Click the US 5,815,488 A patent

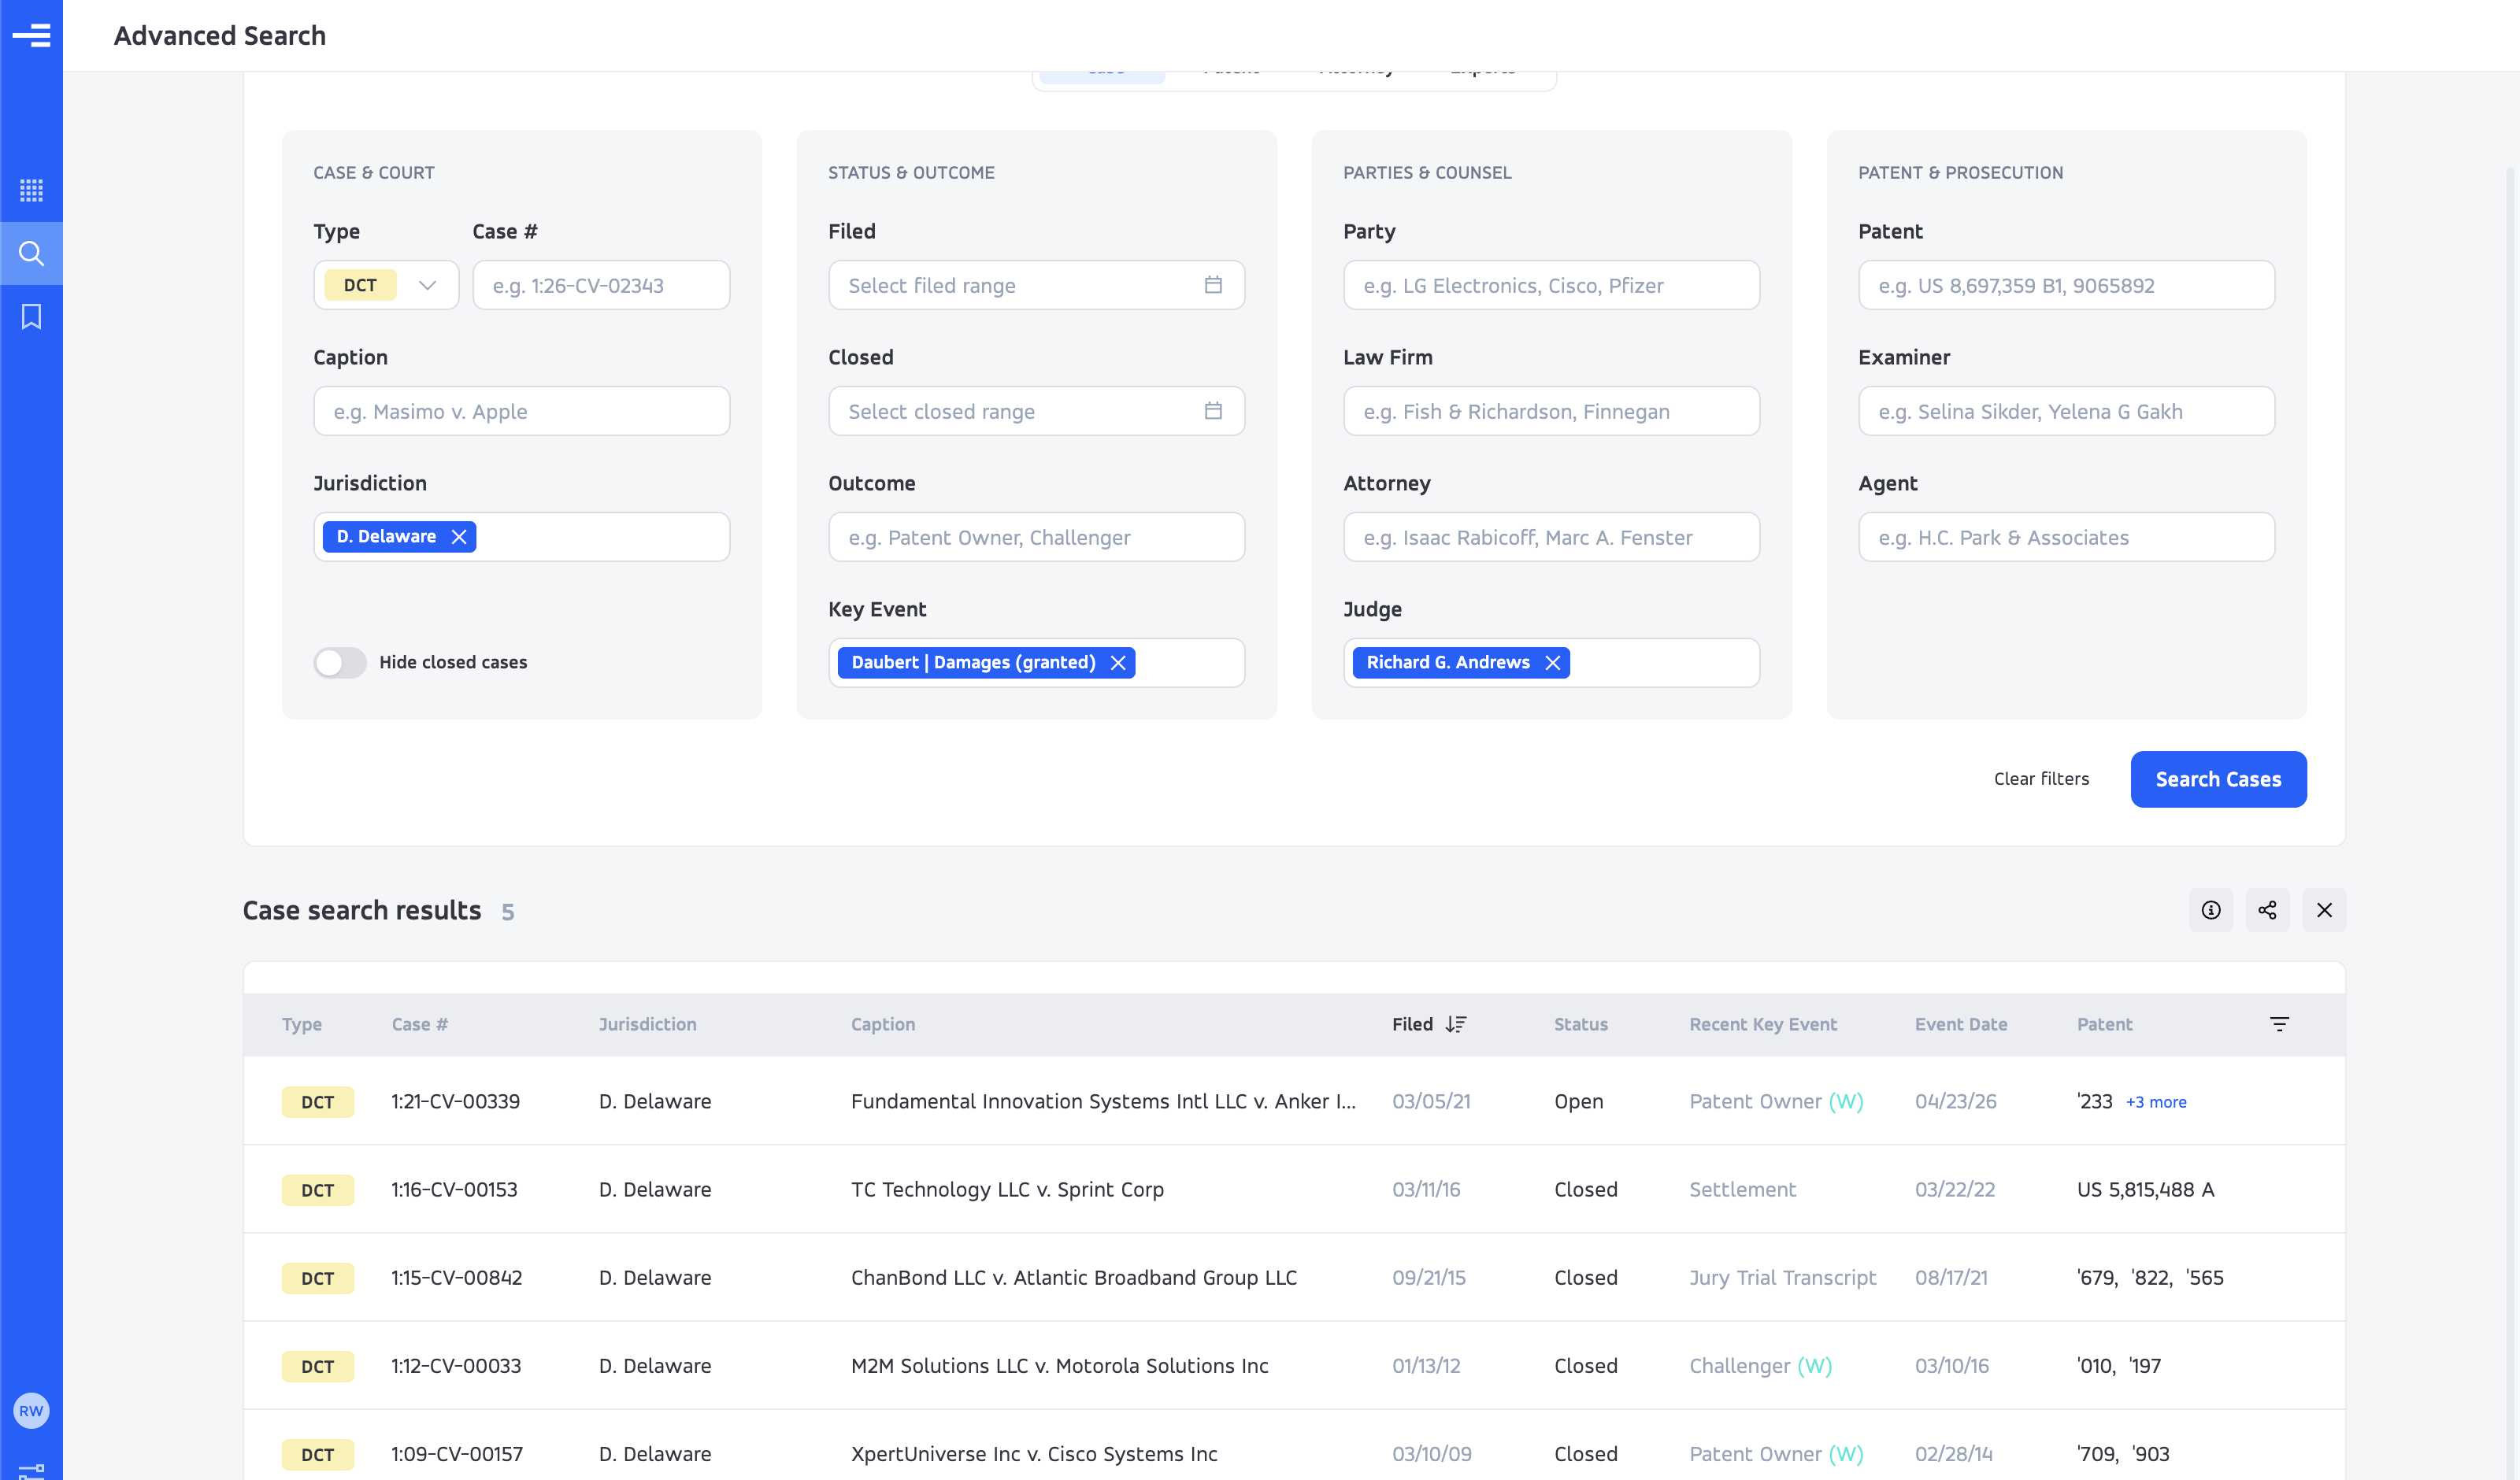point(2145,1189)
